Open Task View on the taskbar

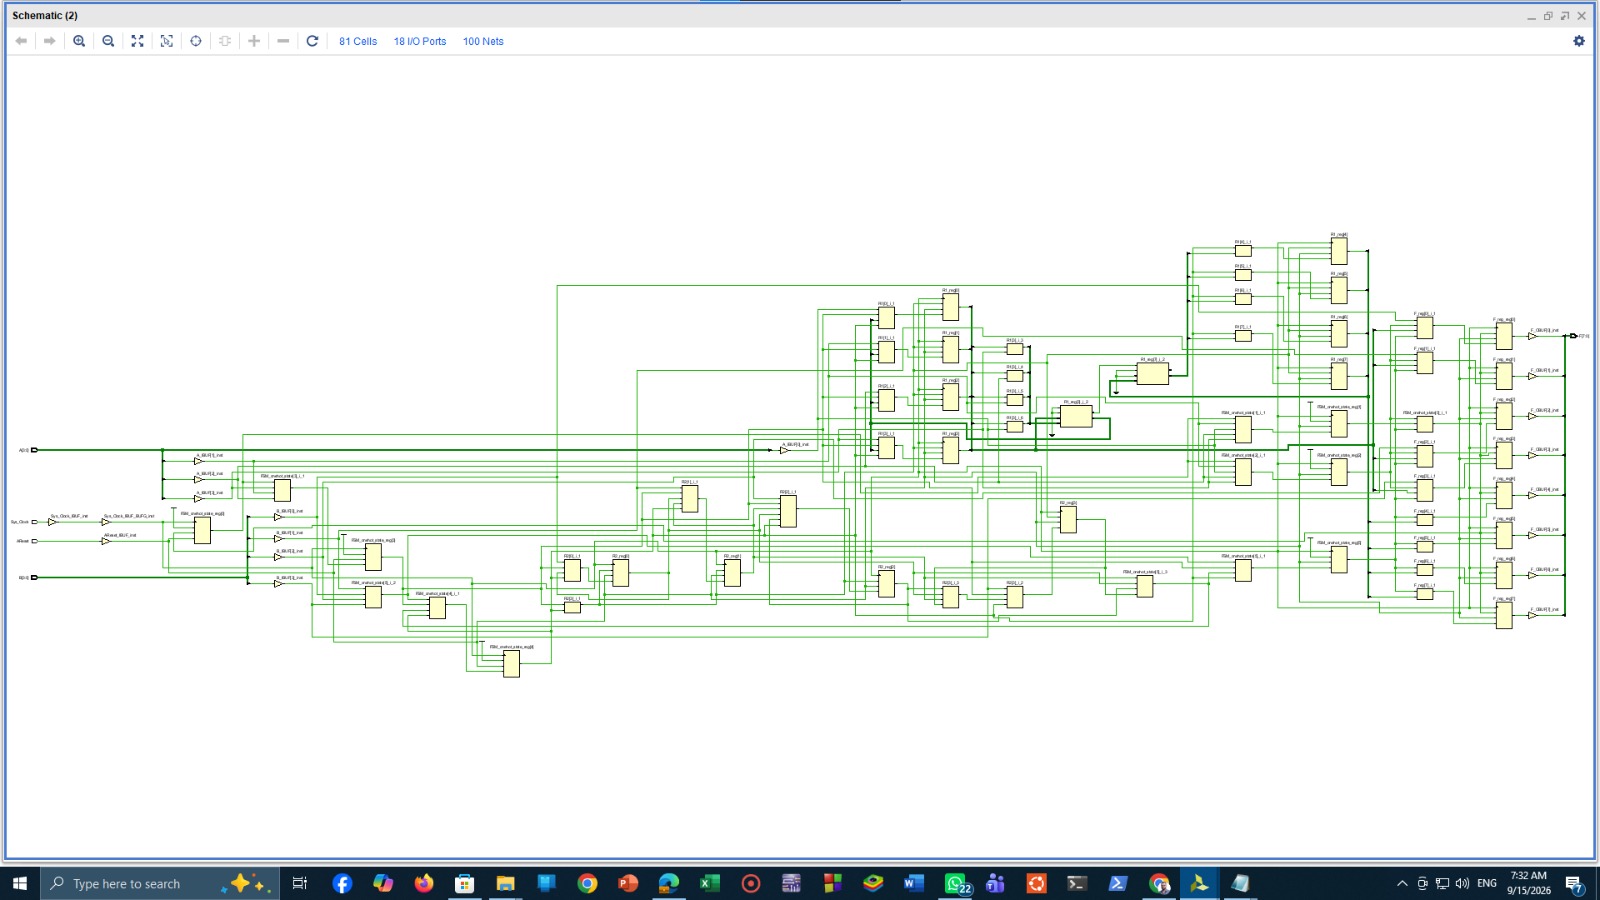pos(299,883)
